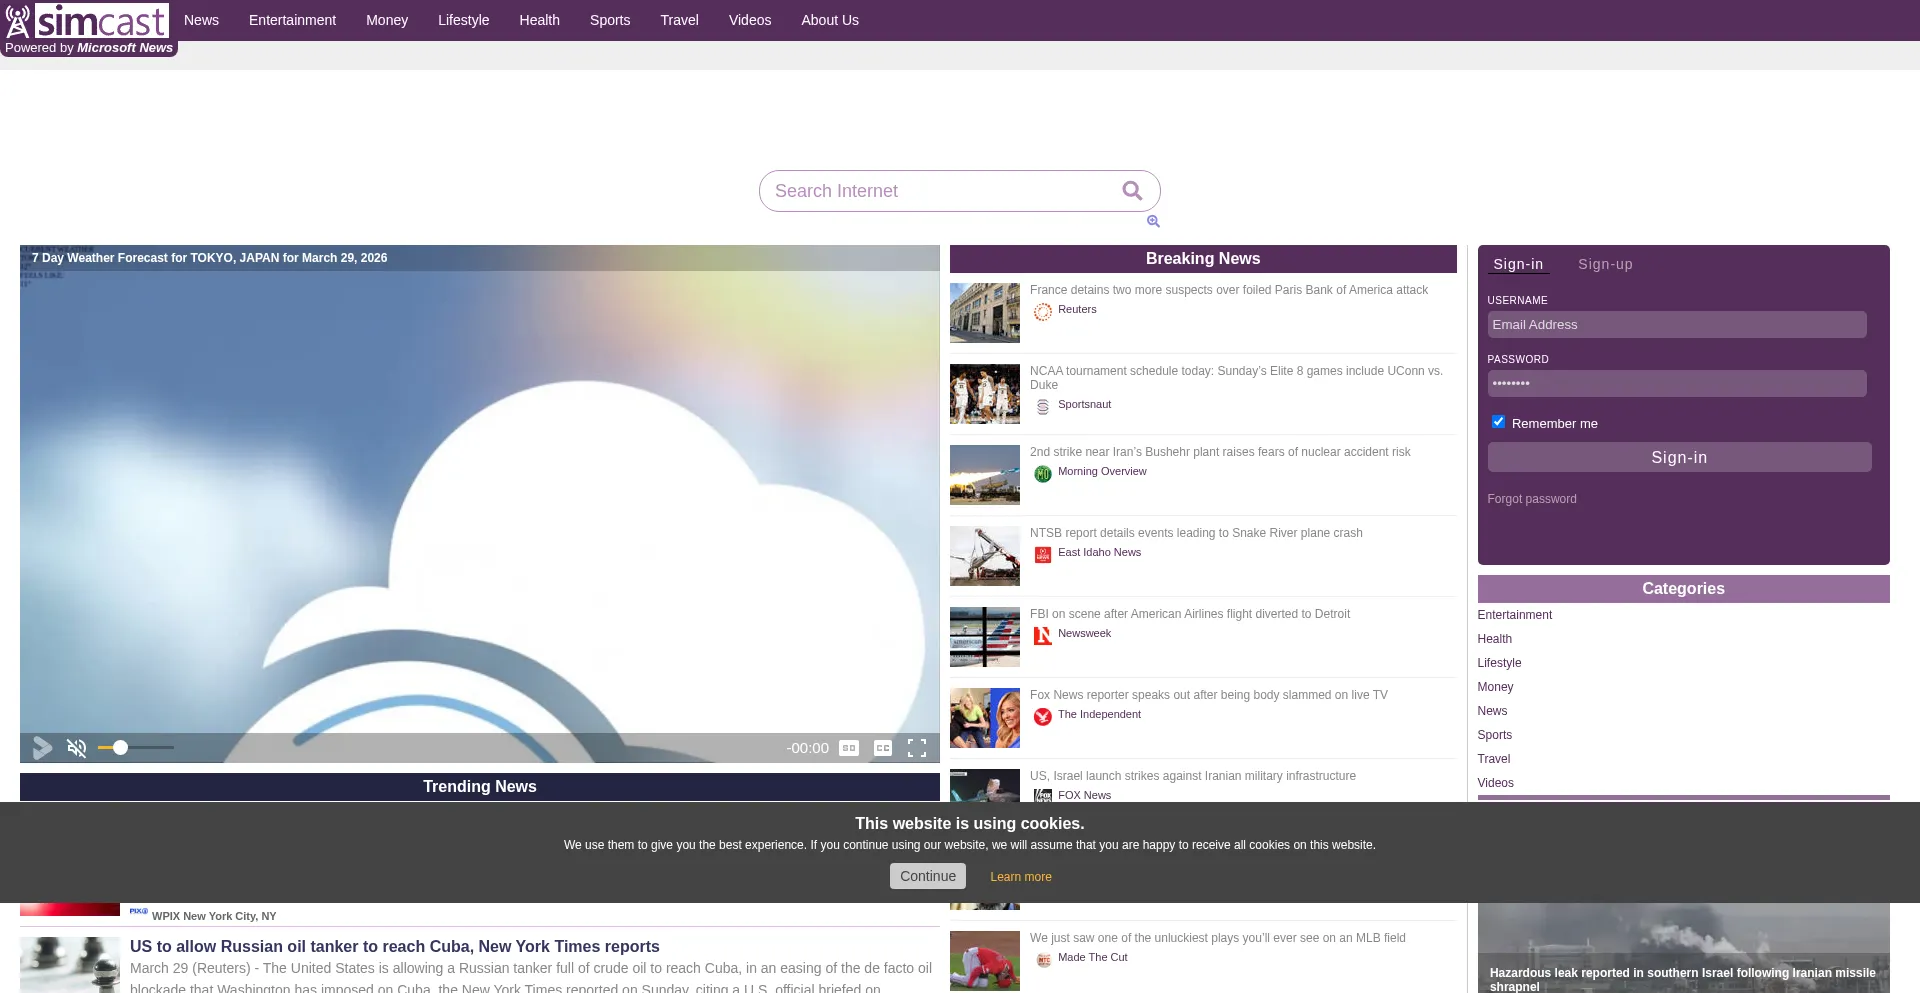Toggle closed captions on video

pos(883,748)
